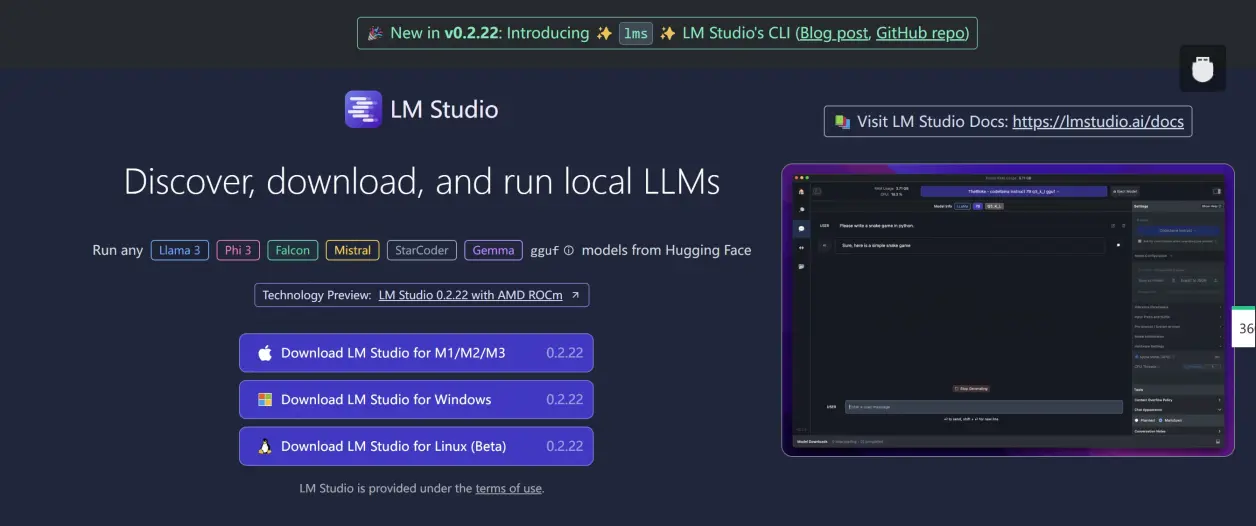Image resolution: width=1256 pixels, height=526 pixels.
Task: Click the Windows logo in the Windows download button
Action: pyautogui.click(x=265, y=400)
